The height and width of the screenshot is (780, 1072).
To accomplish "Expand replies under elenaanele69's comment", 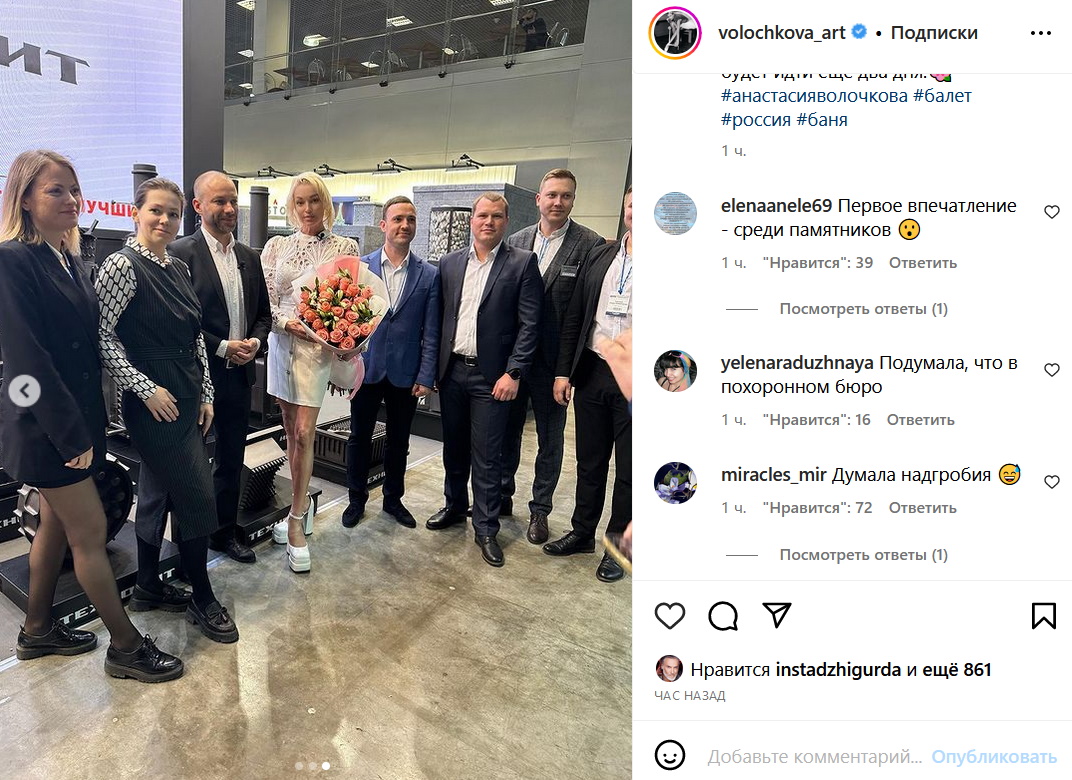I will click(x=863, y=309).
